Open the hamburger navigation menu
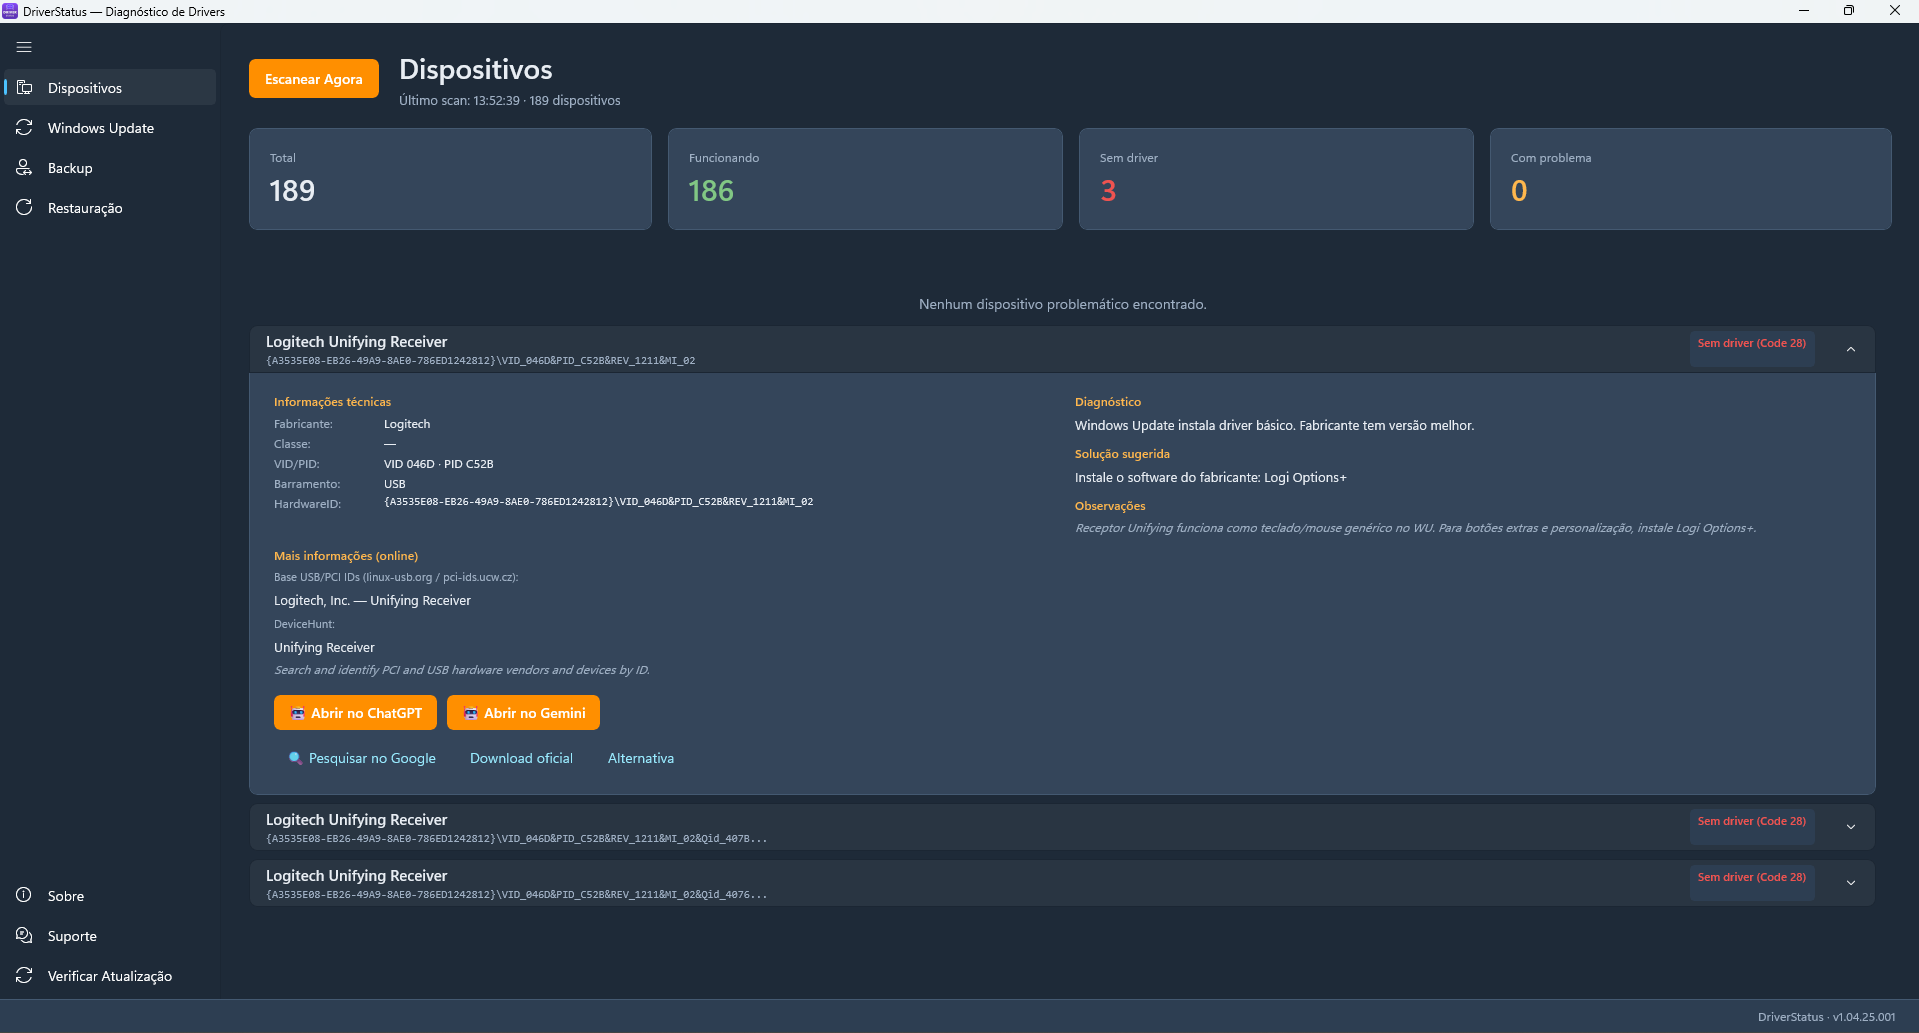The image size is (1919, 1033). point(24,47)
